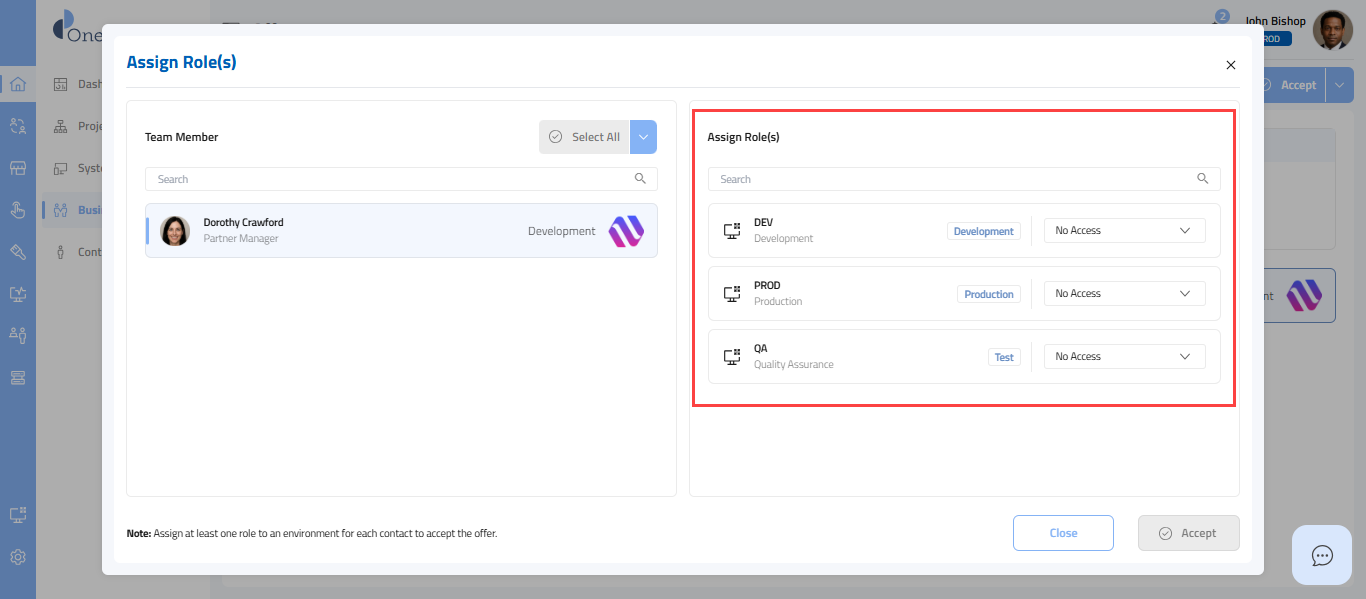1366x599 pixels.
Task: Open settings gear icon in sidebar
Action: (x=18, y=557)
